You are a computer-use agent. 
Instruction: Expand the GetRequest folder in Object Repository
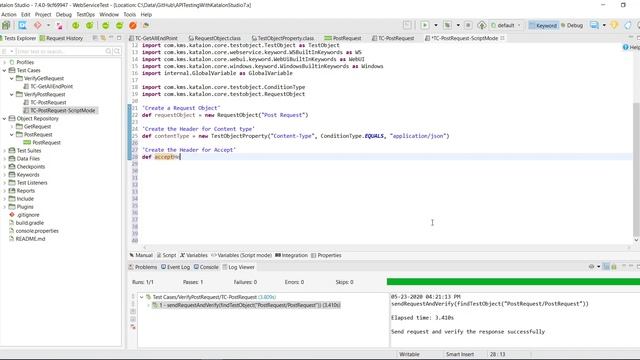click(12, 127)
